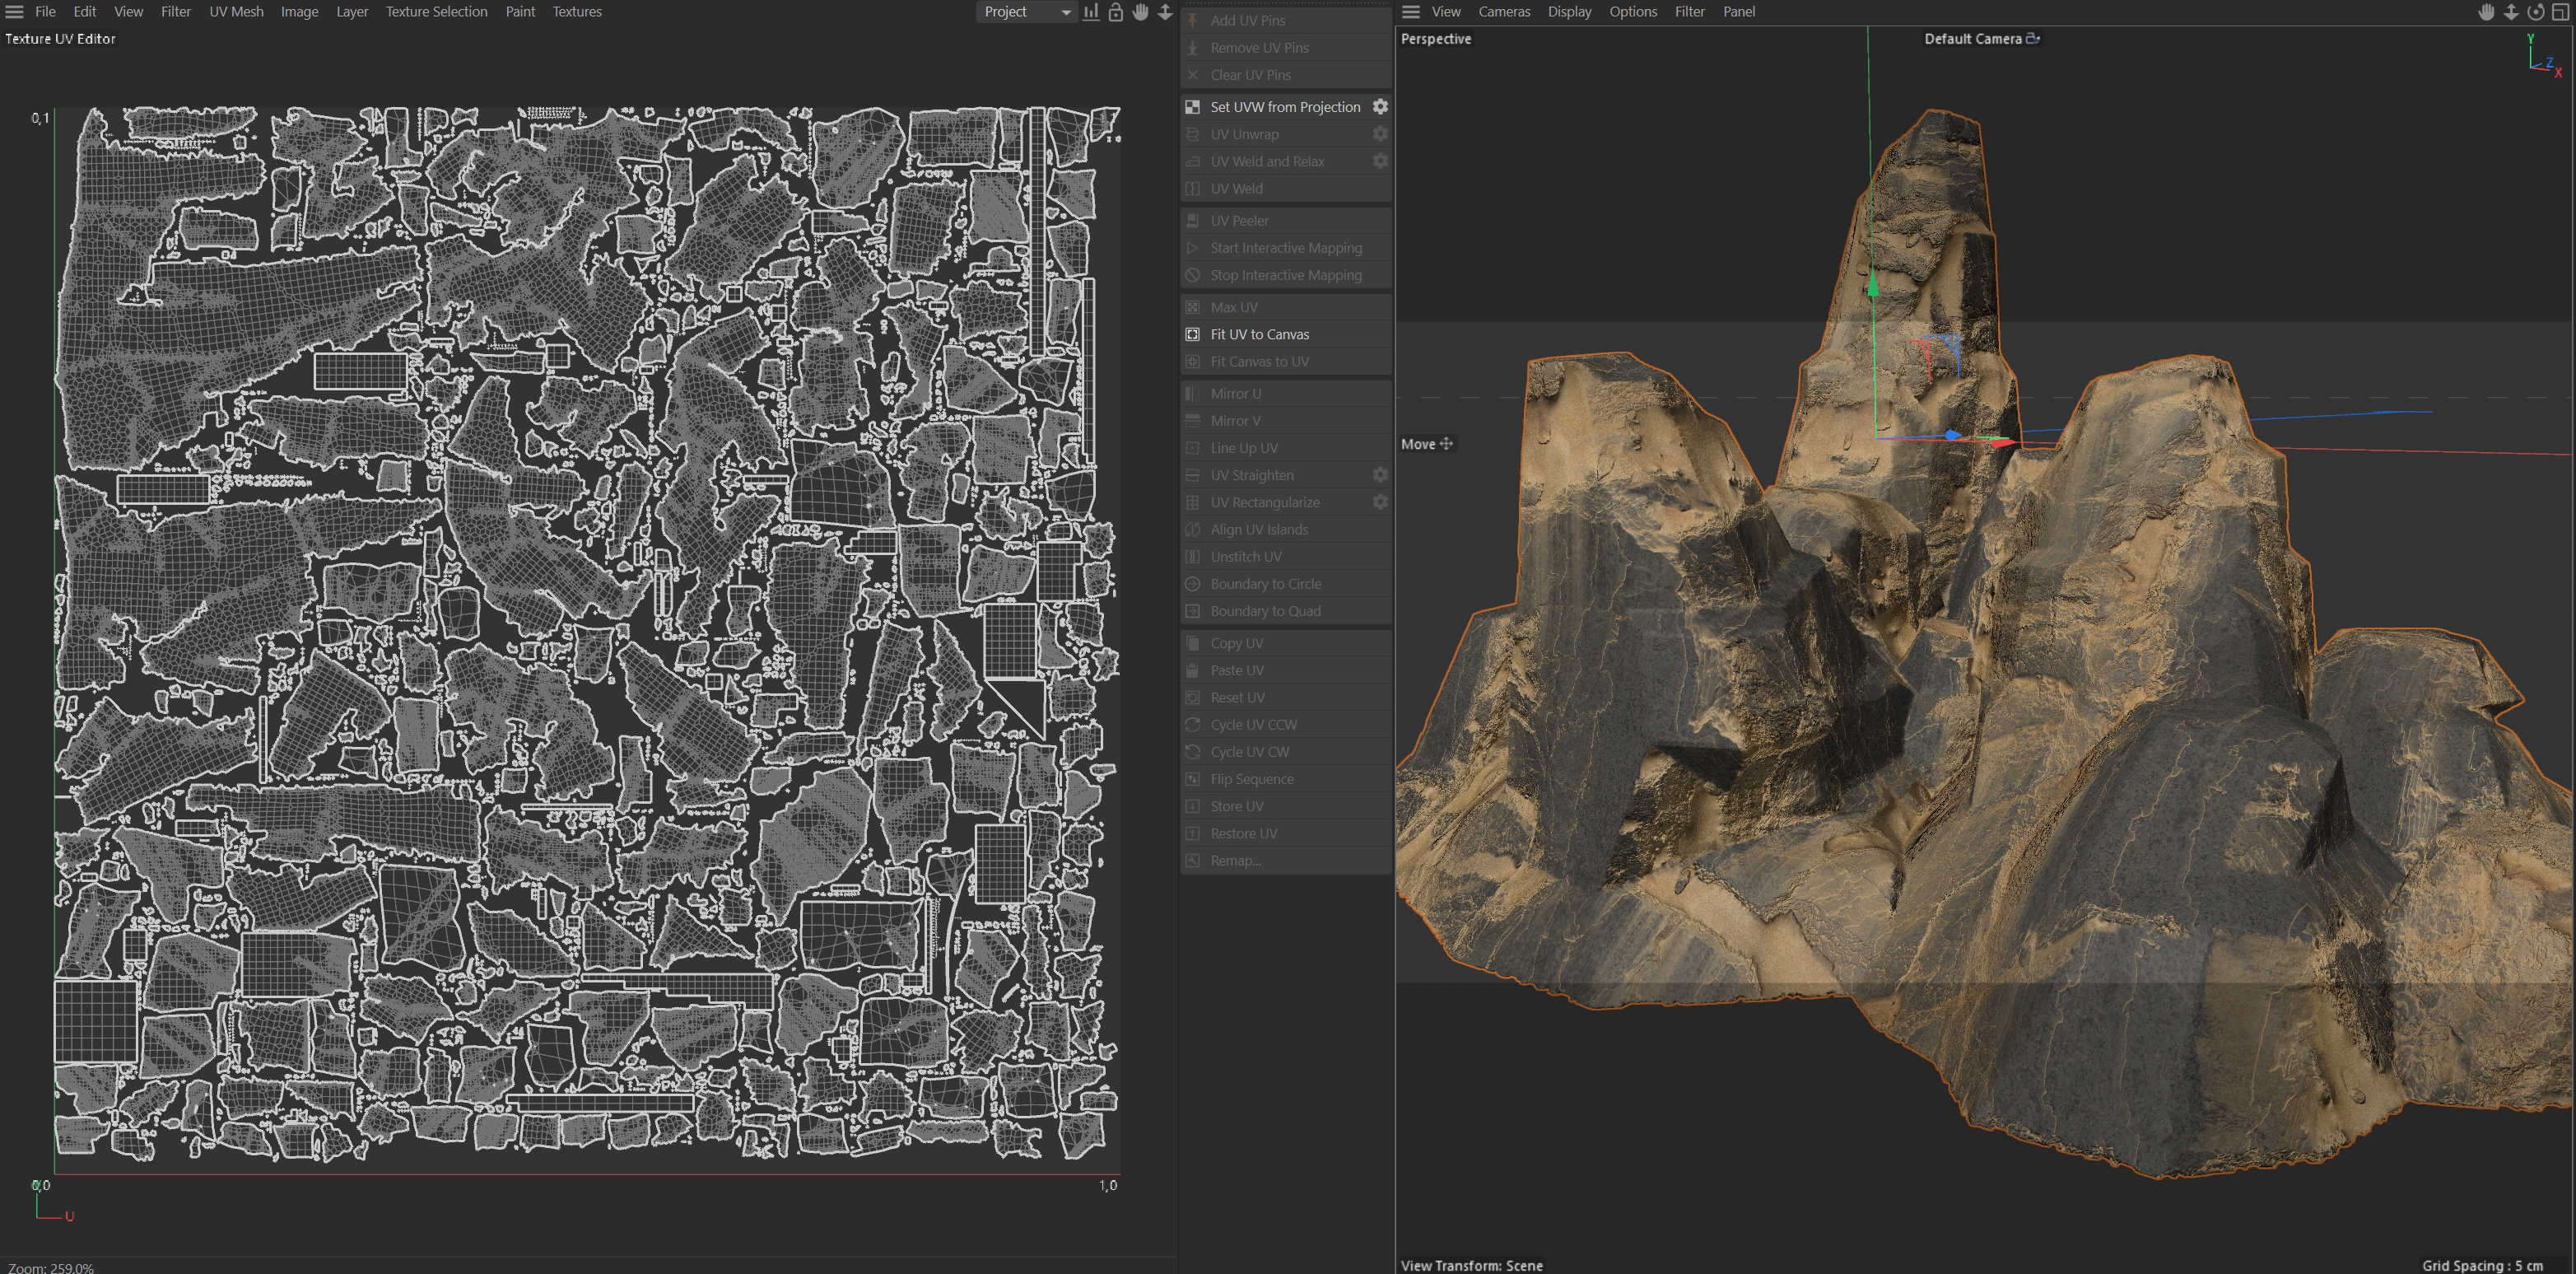Click the orbit rotate icon in viewport header
2576x1274 pixels.
click(2535, 12)
